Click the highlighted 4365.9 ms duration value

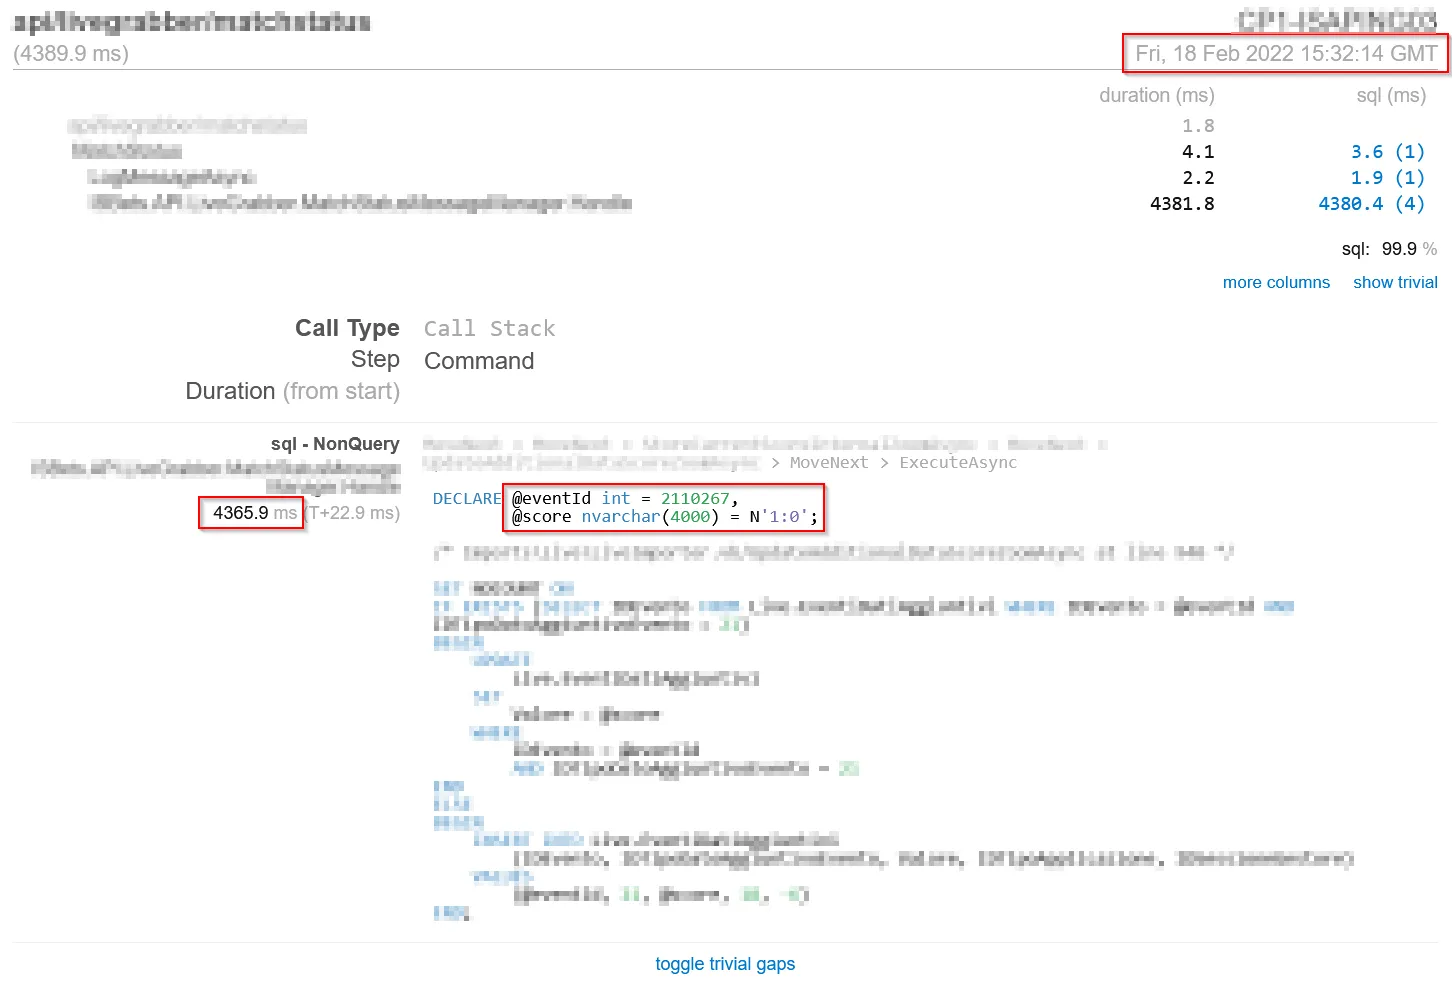click(x=250, y=513)
